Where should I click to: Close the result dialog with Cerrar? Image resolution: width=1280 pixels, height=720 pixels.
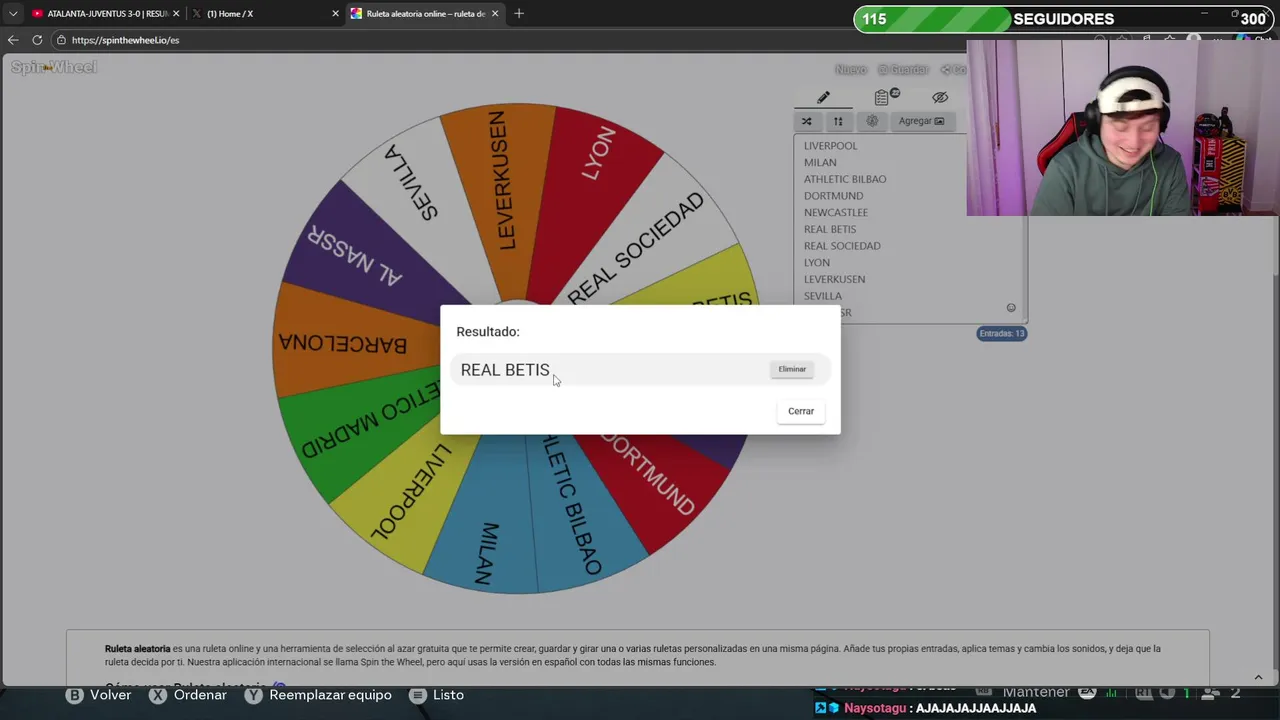pos(801,411)
